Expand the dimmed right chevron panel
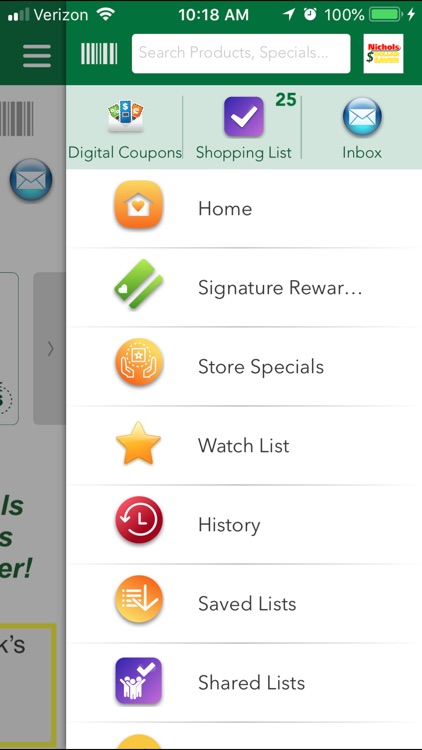The image size is (422, 750). (49, 349)
